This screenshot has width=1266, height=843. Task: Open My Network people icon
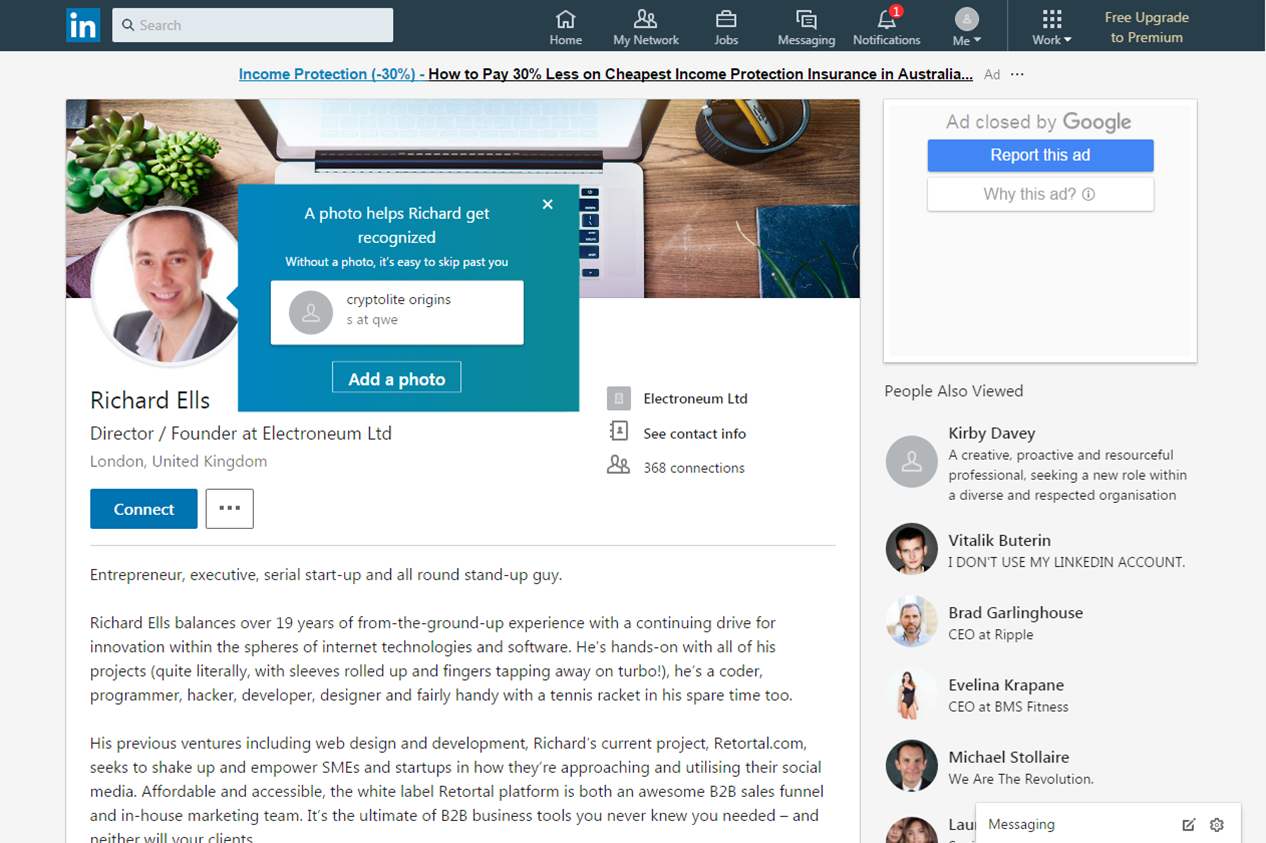[x=646, y=19]
